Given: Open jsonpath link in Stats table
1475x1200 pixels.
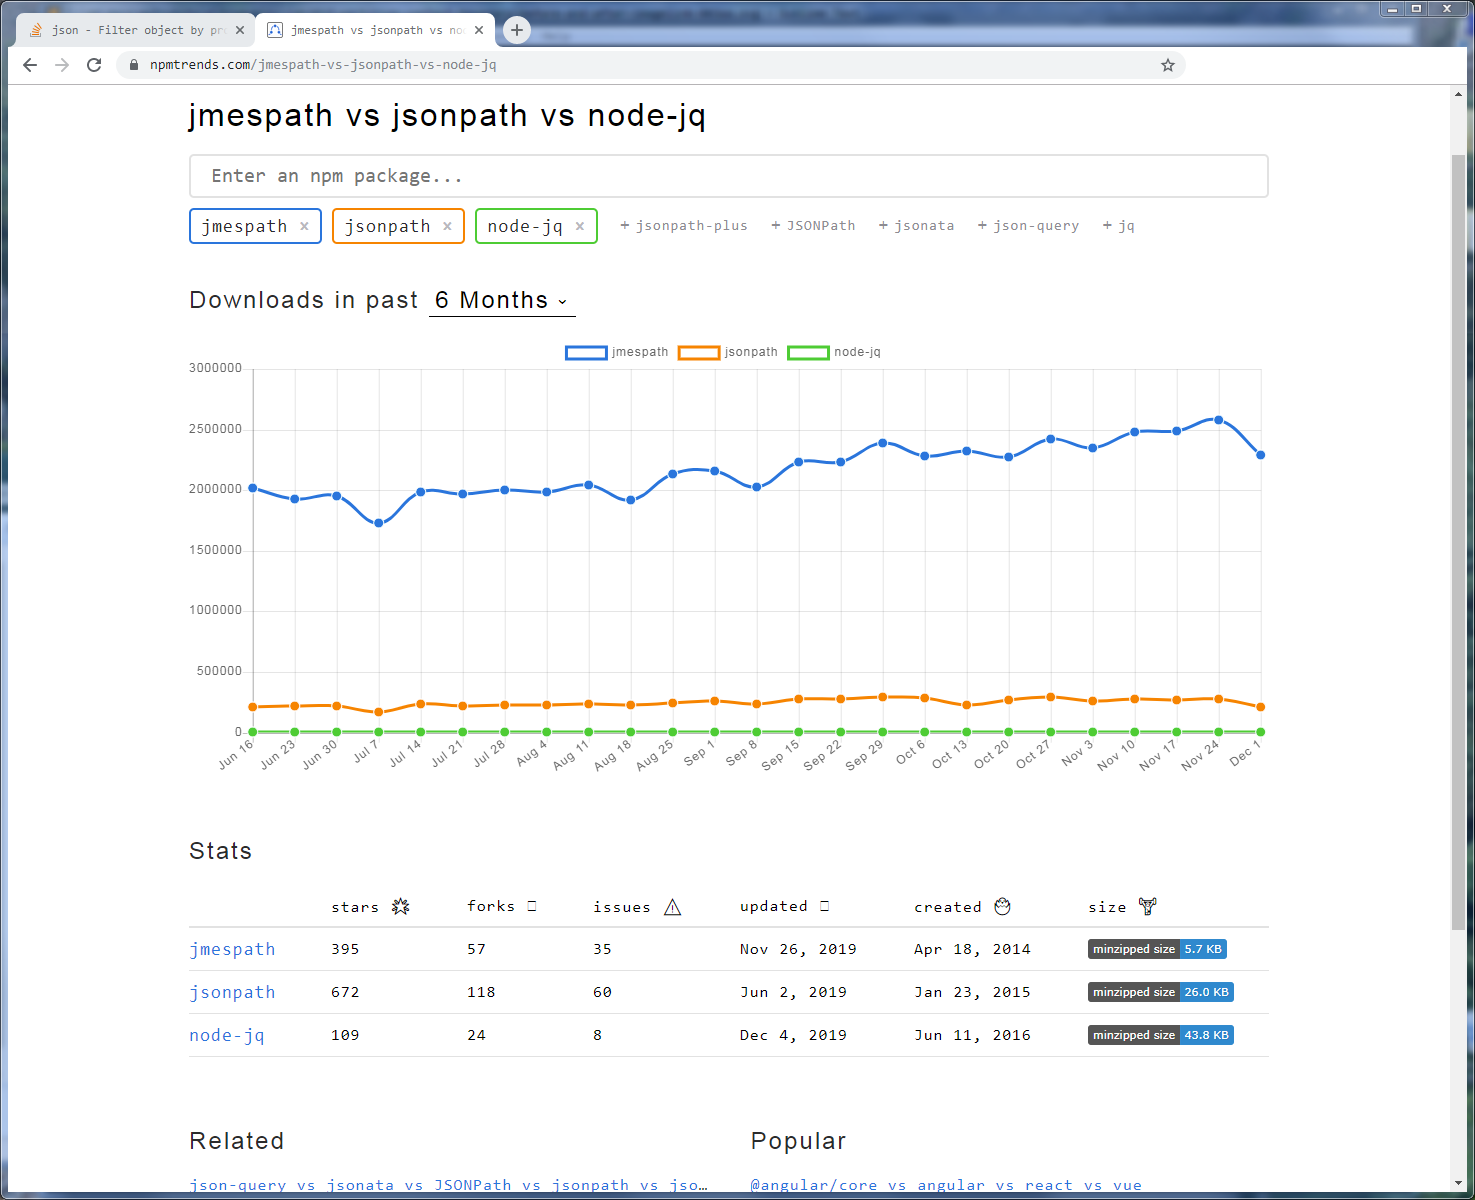Looking at the screenshot, I should coord(232,992).
